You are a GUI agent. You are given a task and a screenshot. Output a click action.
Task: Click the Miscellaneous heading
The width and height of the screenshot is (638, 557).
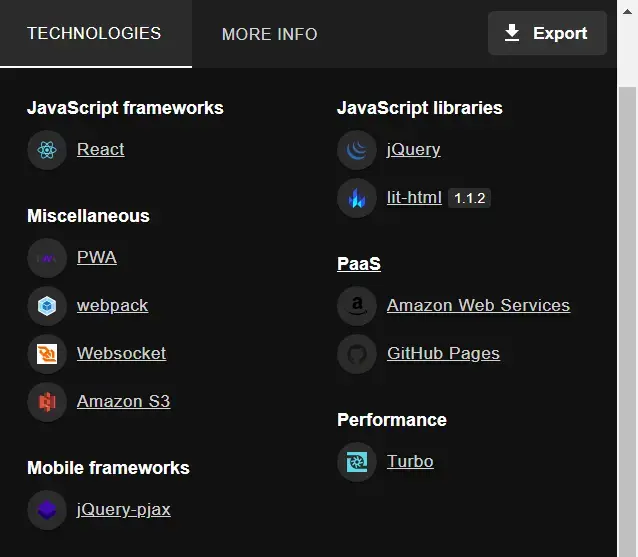click(x=88, y=216)
